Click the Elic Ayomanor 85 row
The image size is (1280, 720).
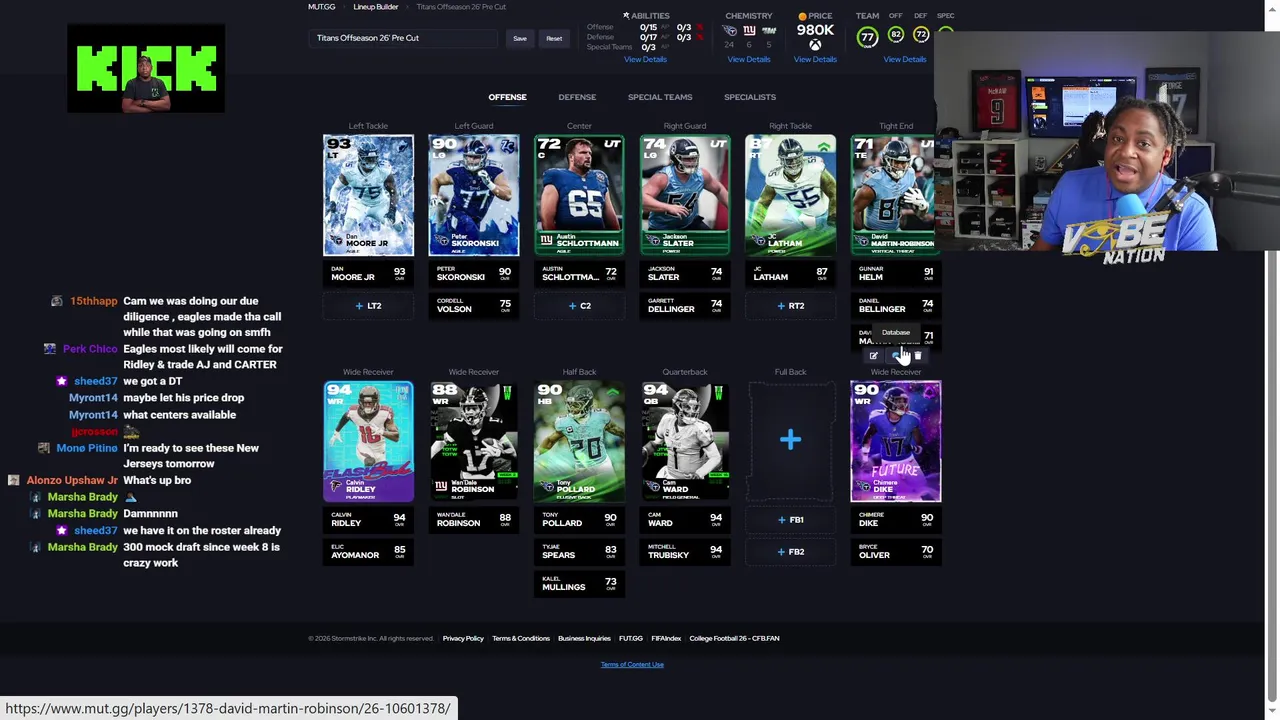point(368,551)
